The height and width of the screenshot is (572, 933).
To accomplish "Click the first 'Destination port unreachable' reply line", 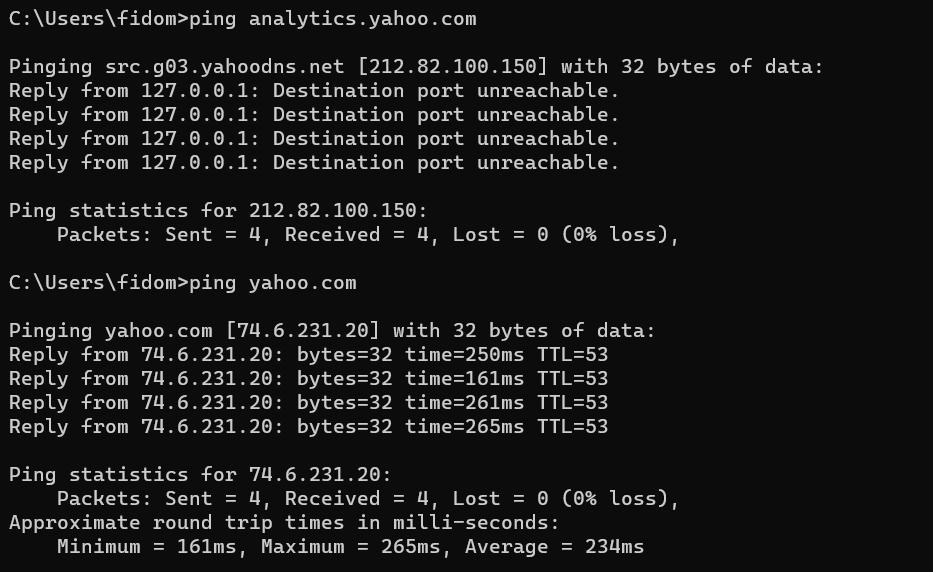I will (x=314, y=91).
